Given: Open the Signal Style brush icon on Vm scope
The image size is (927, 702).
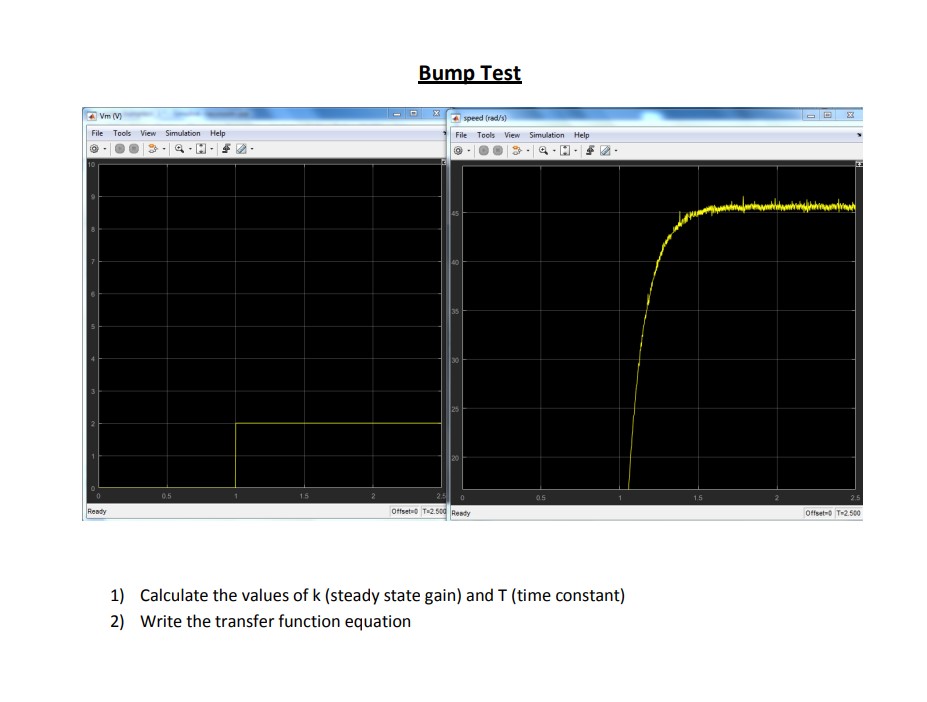Looking at the screenshot, I should click(241, 148).
